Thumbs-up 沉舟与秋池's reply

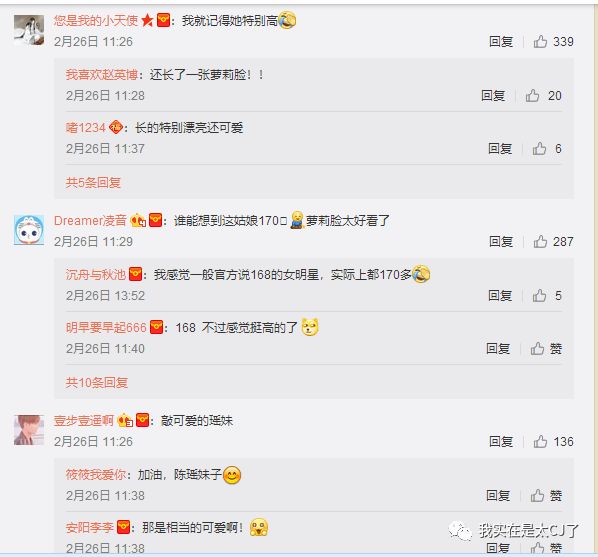pos(547,295)
